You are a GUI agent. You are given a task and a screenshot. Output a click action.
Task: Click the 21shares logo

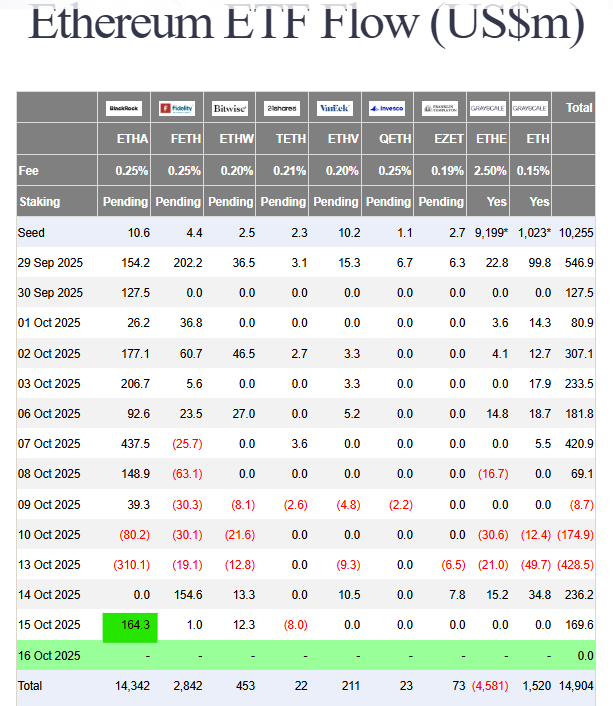pos(283,108)
